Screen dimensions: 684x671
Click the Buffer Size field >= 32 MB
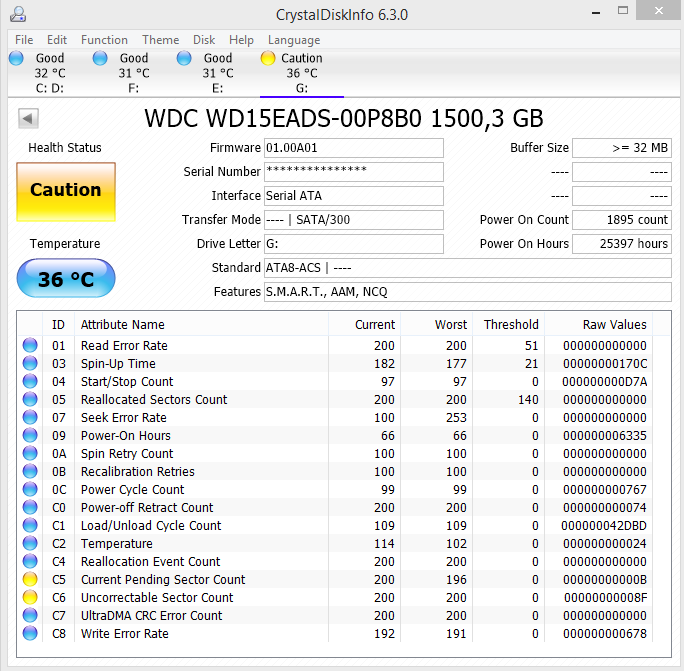click(x=622, y=148)
